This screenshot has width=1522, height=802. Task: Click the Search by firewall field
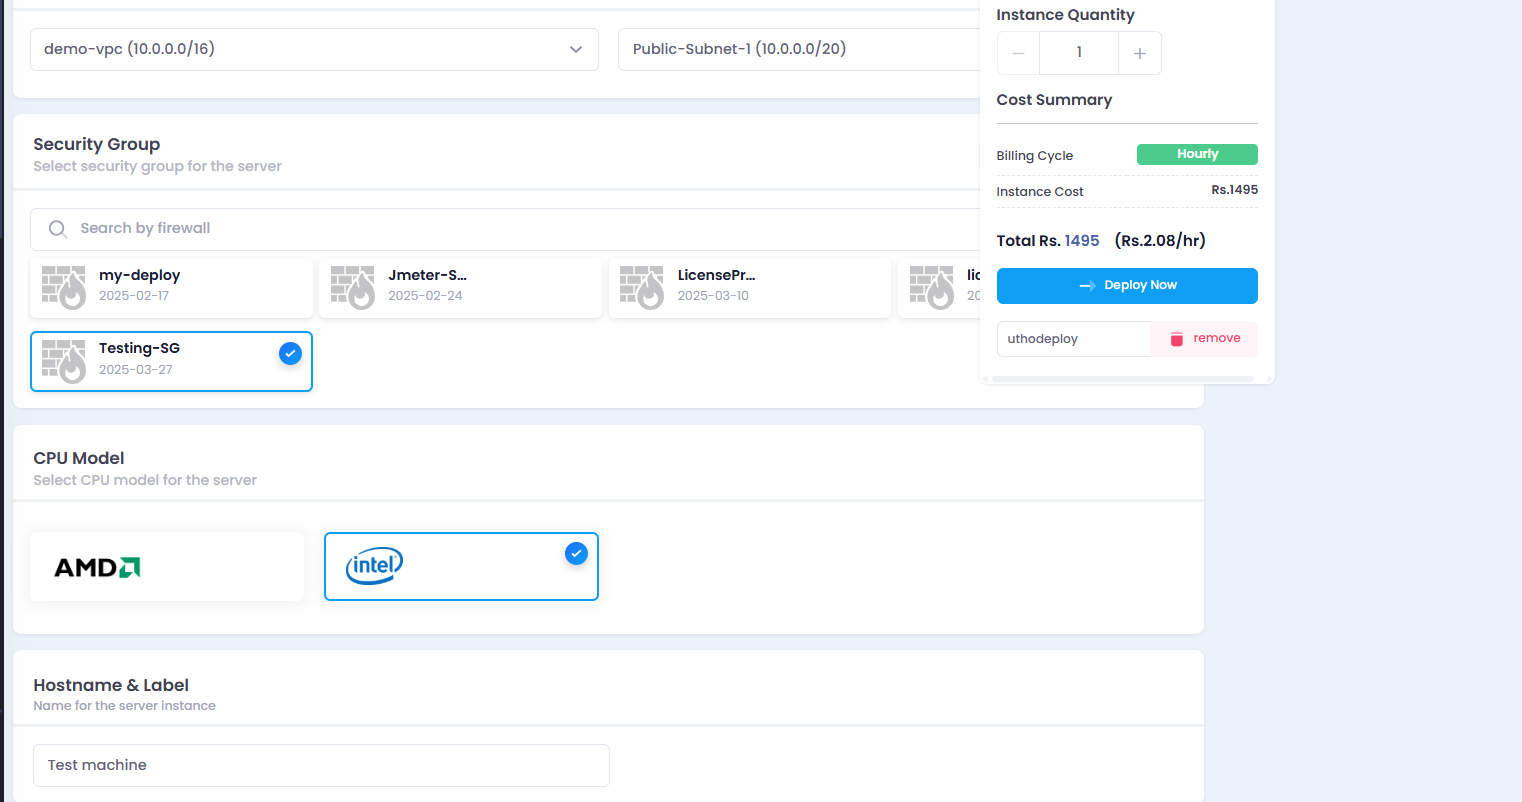(x=505, y=229)
